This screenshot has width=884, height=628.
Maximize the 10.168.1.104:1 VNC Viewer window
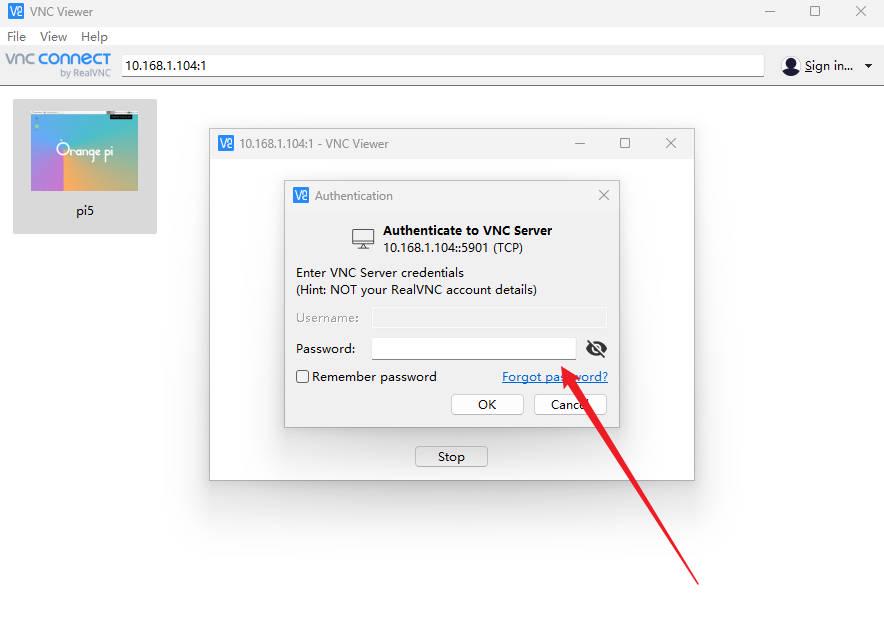[625, 143]
